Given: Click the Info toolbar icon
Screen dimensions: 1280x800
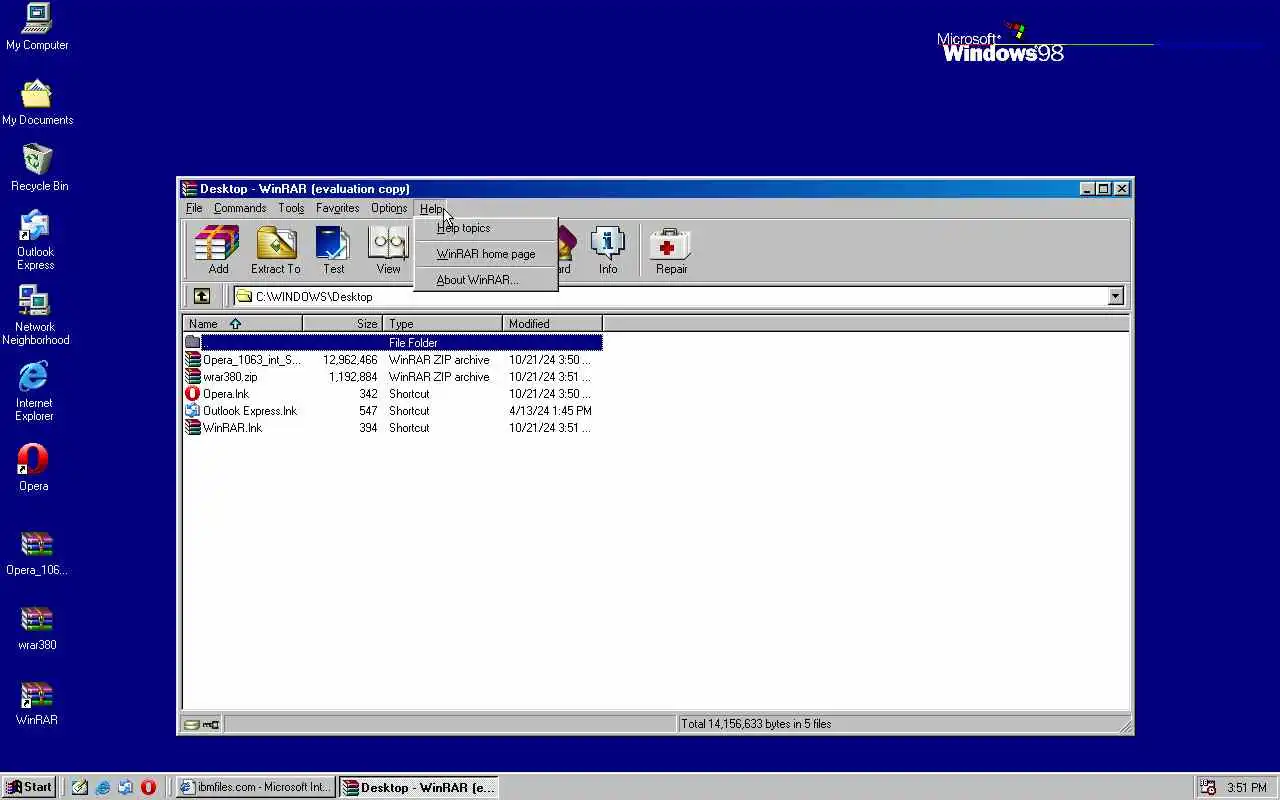Looking at the screenshot, I should (608, 249).
